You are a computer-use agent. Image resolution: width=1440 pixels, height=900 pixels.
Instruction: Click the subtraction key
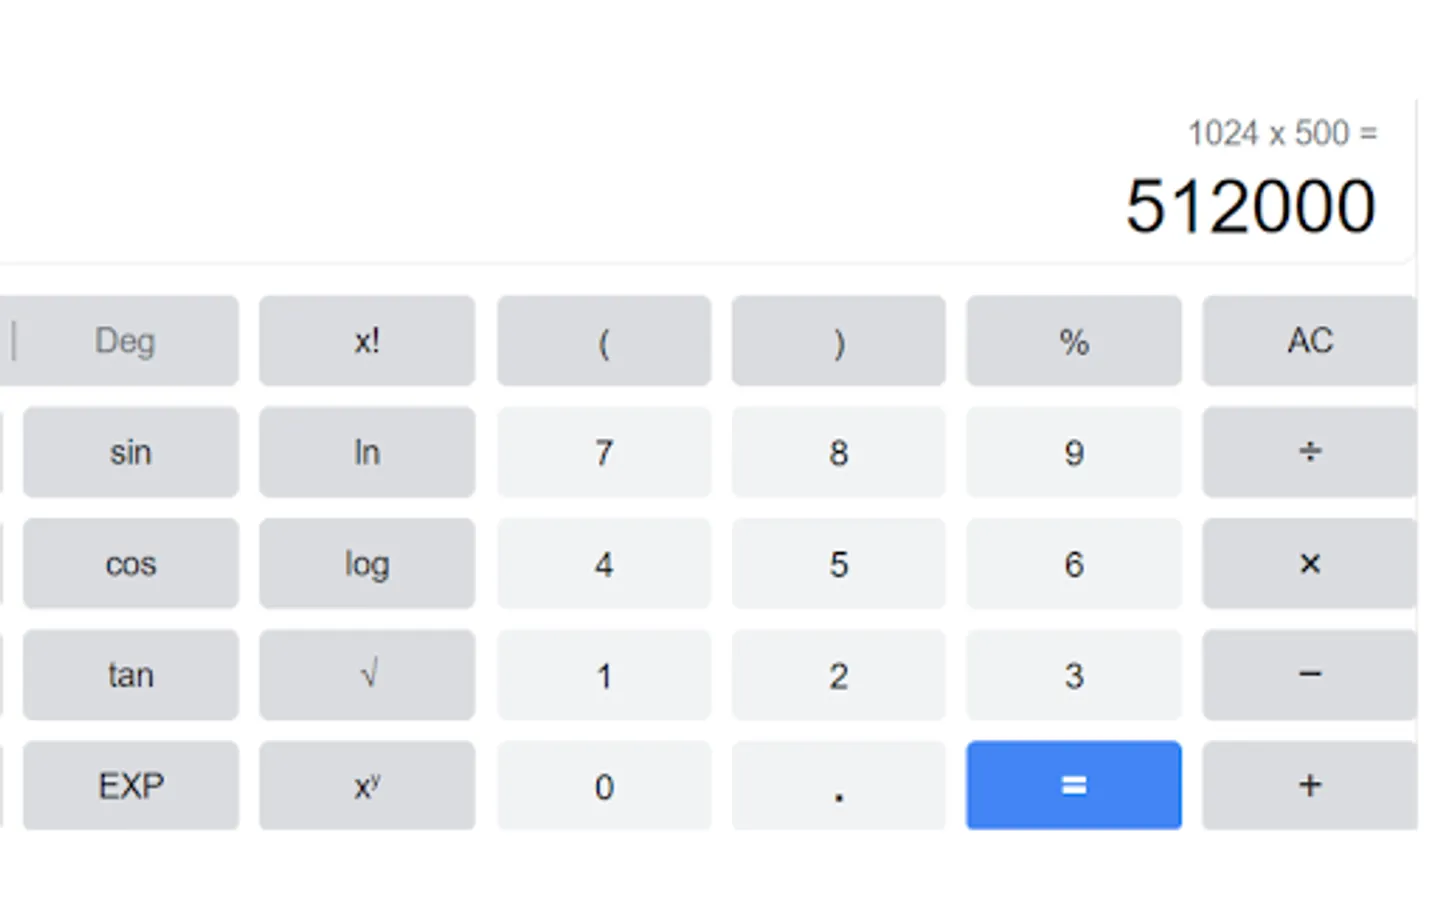(x=1308, y=675)
